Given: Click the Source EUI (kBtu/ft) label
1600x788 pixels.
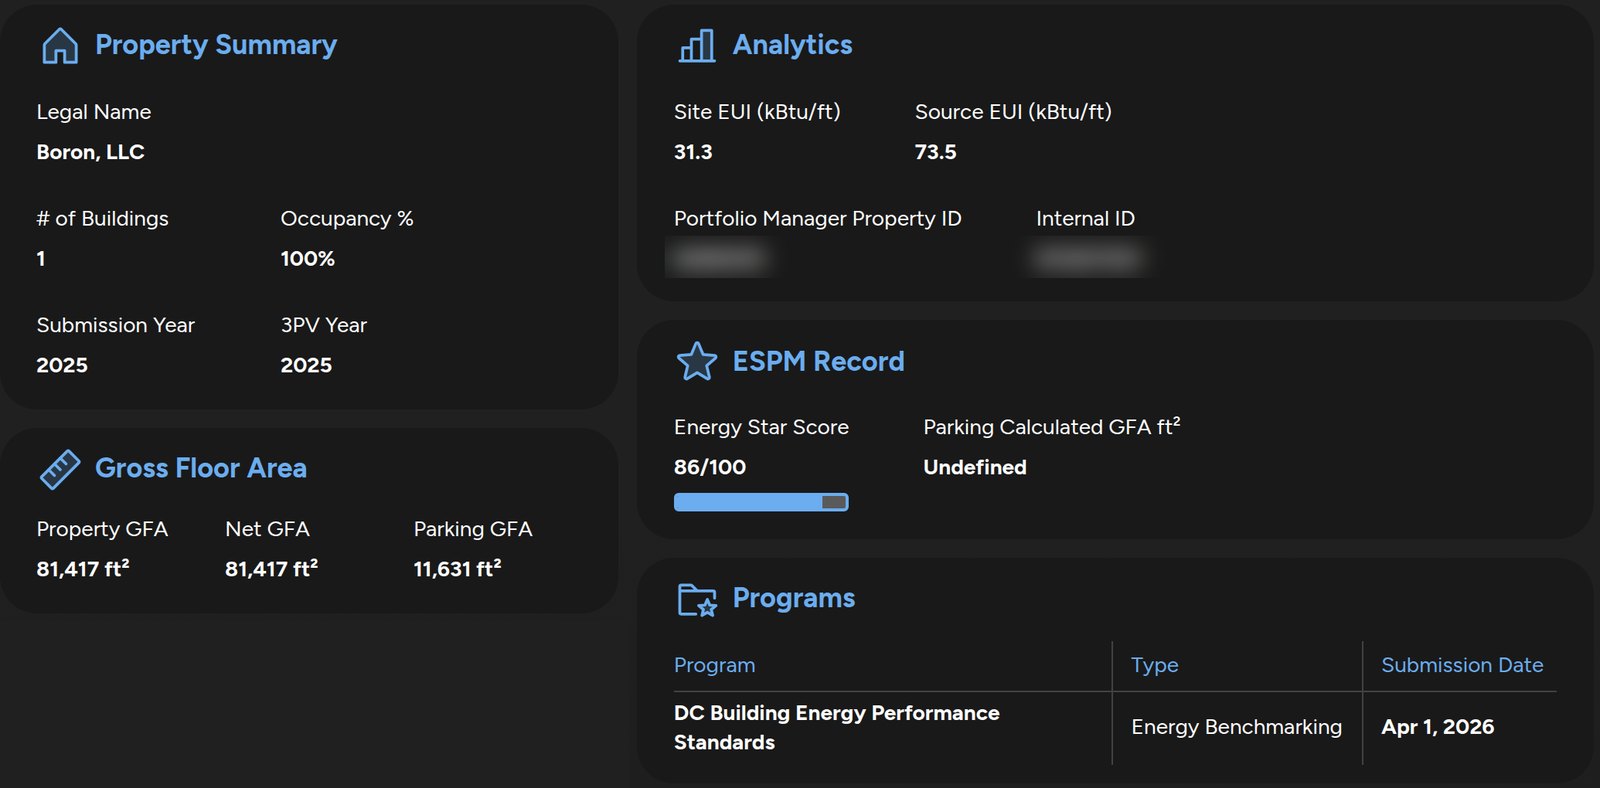Looking at the screenshot, I should click(x=1013, y=112).
